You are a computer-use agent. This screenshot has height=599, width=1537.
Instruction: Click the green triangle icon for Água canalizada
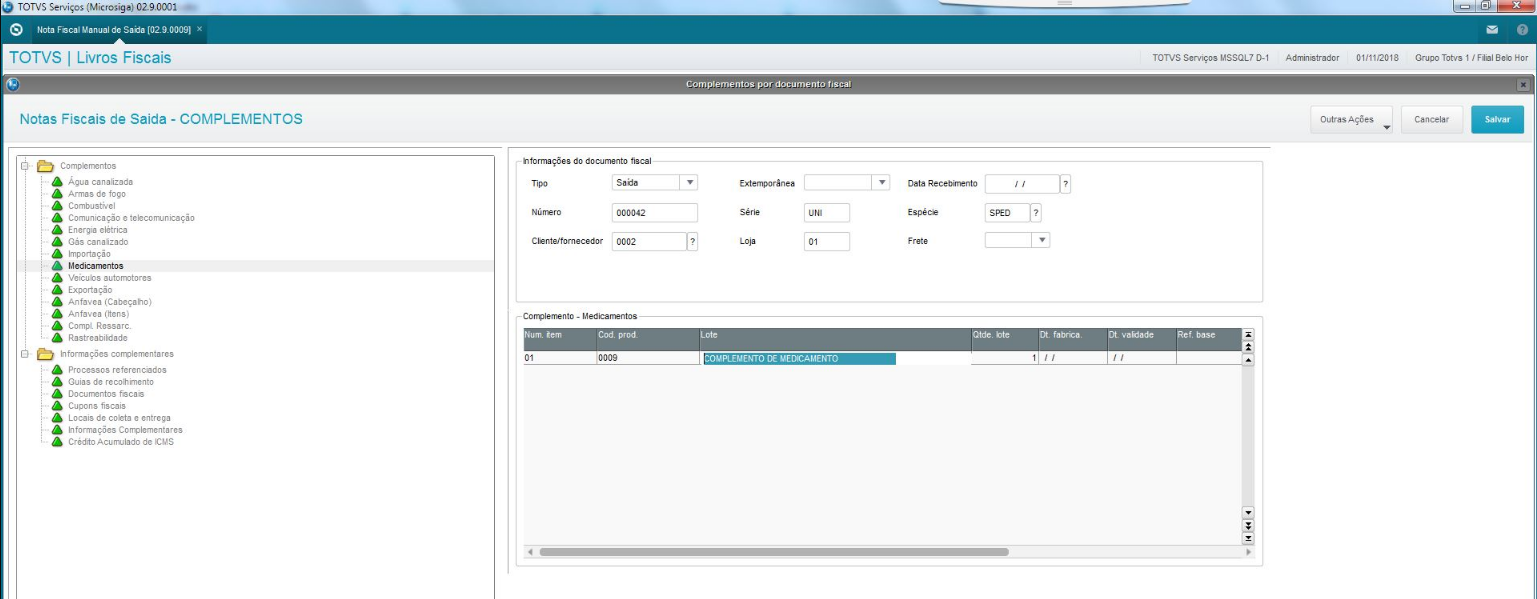click(57, 182)
